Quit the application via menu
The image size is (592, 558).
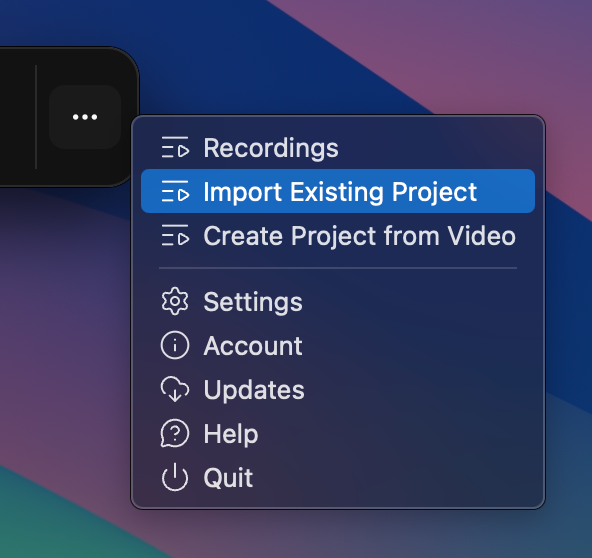(x=338, y=478)
